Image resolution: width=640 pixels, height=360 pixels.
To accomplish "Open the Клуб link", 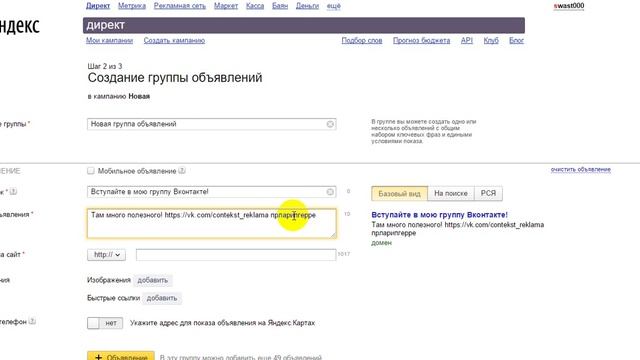I will [491, 40].
